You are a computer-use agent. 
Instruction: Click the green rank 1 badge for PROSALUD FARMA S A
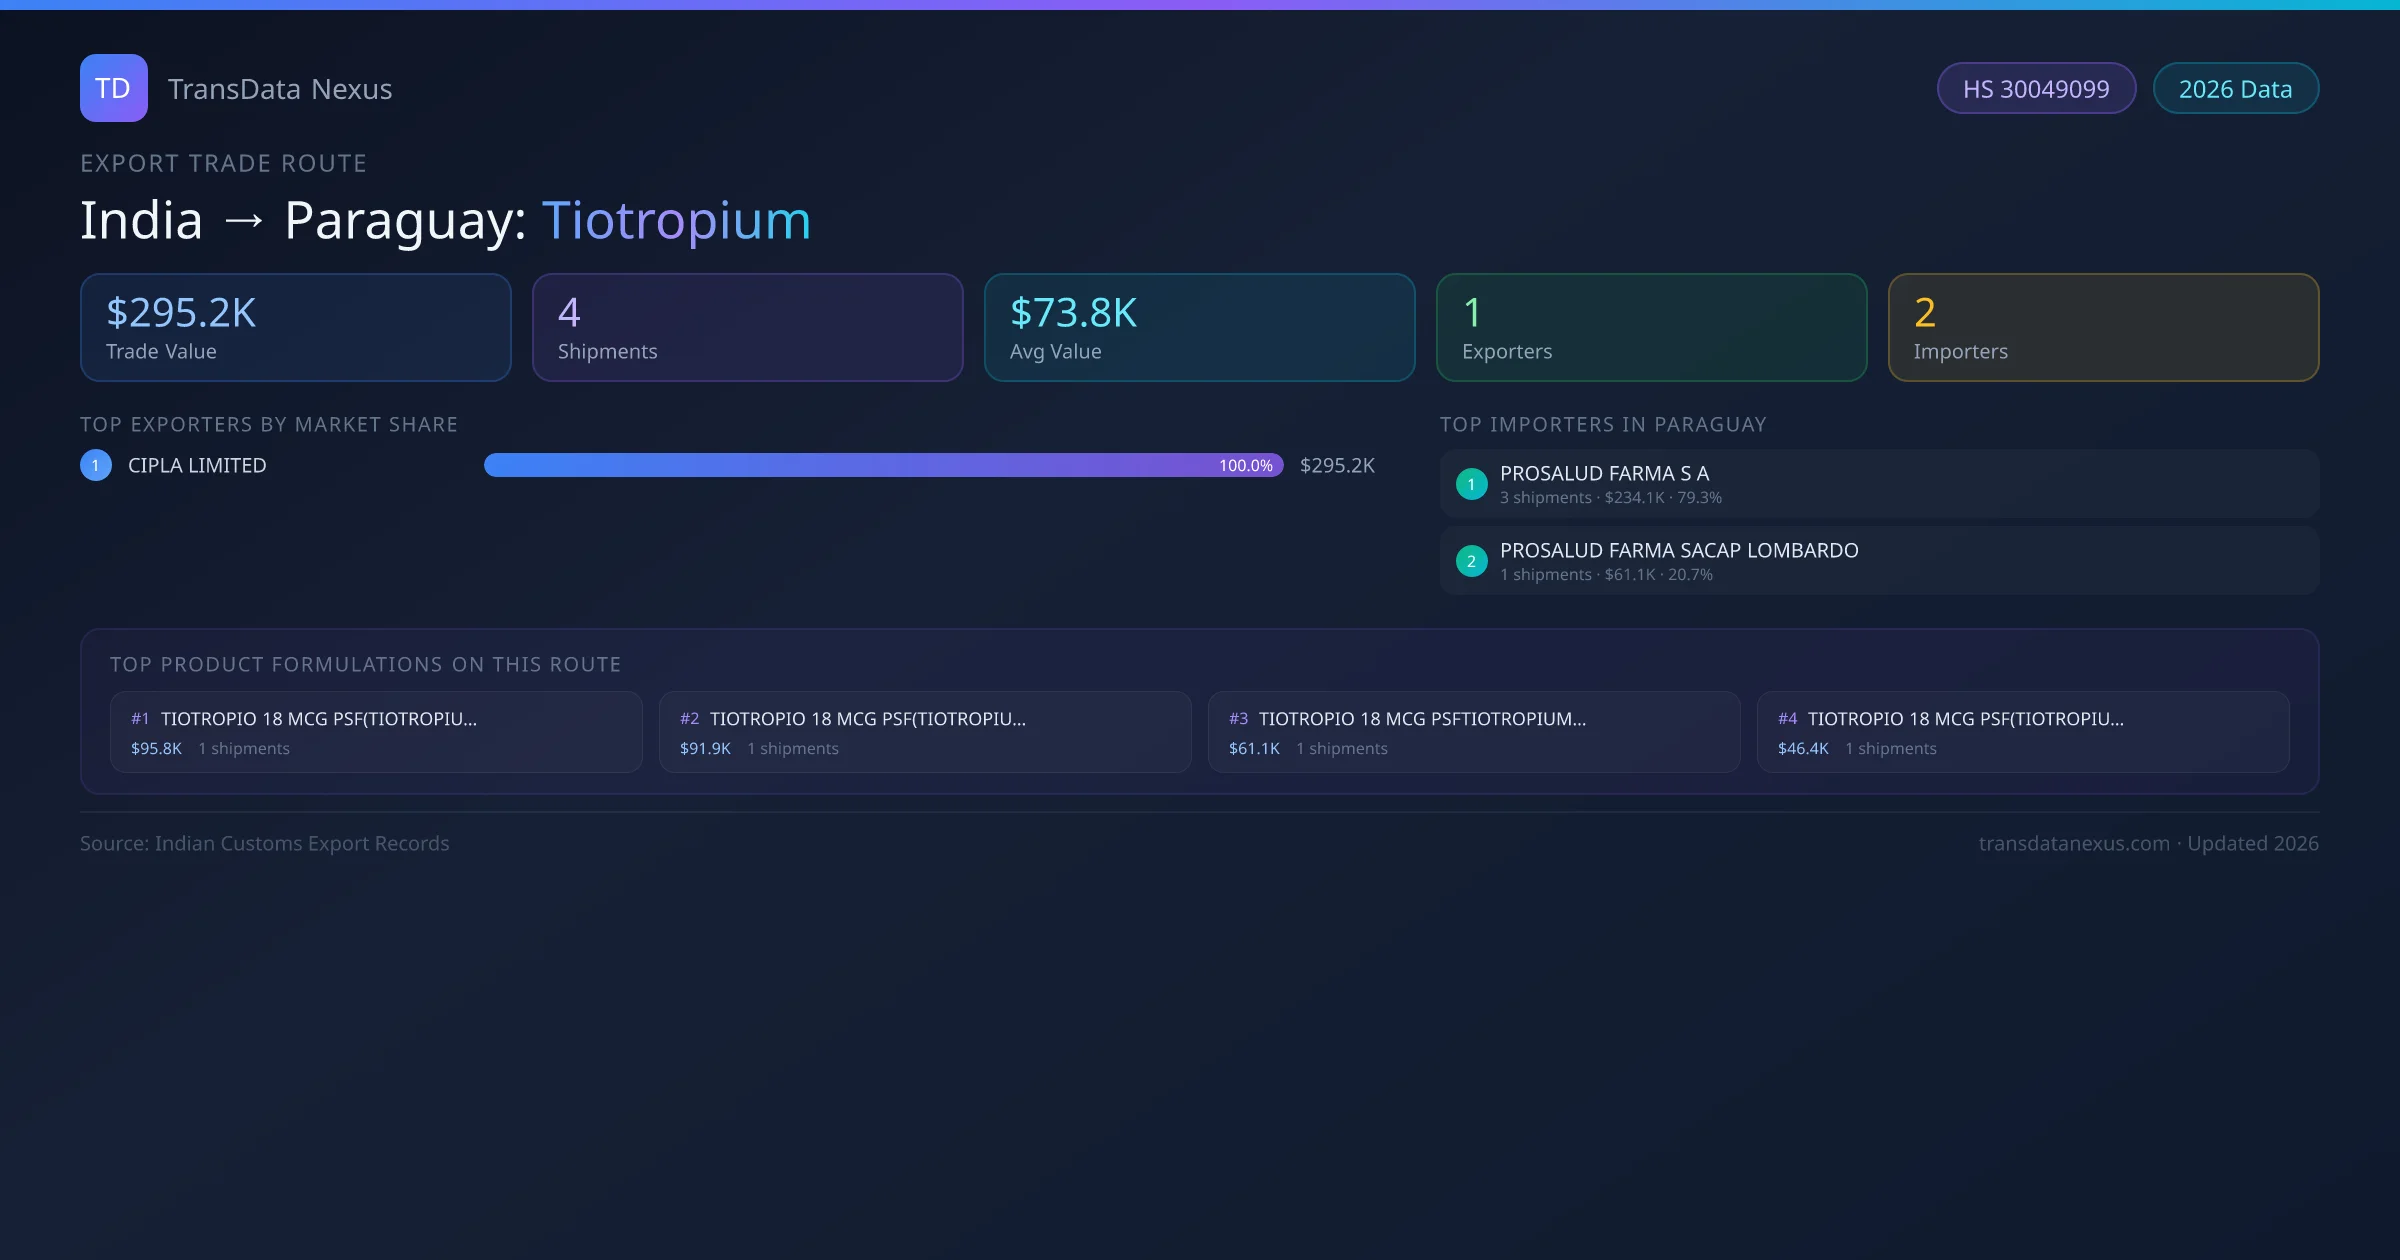point(1471,484)
